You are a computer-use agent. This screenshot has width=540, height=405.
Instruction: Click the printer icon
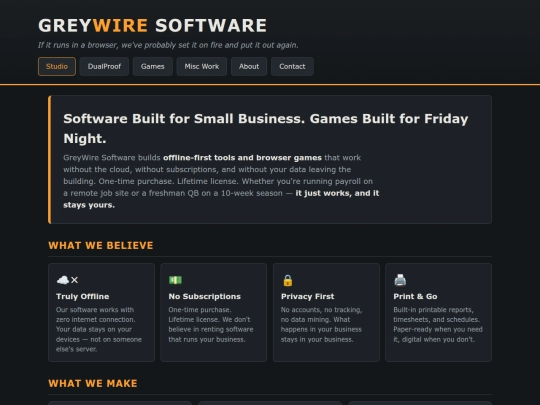point(400,280)
